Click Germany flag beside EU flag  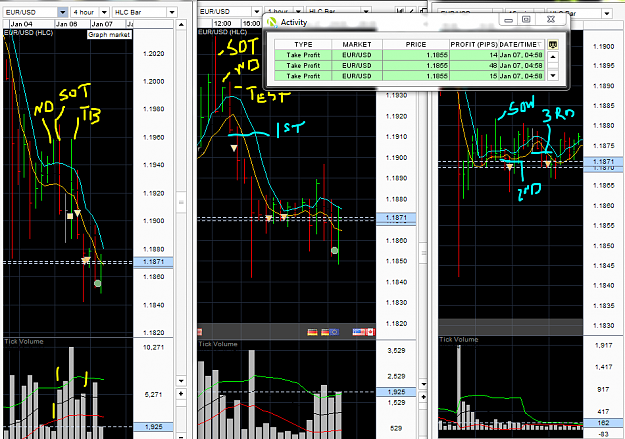tap(325, 332)
